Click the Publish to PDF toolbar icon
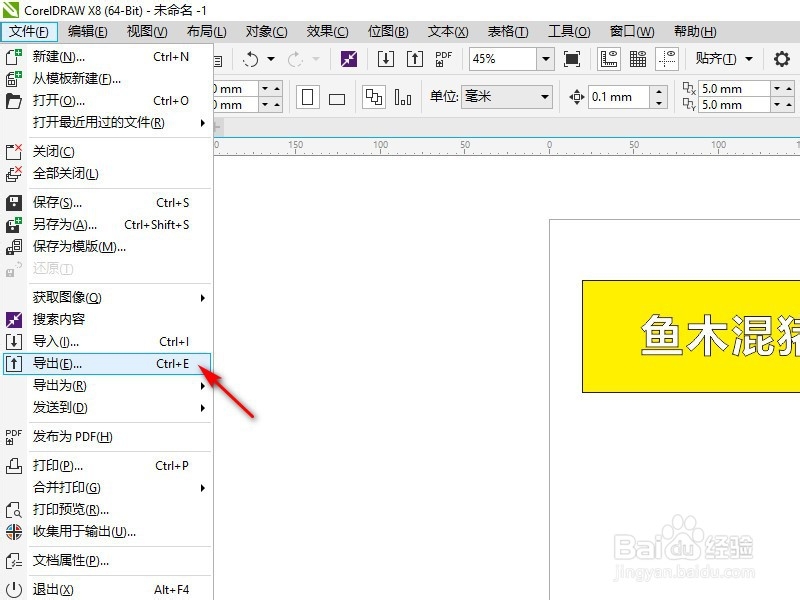 (x=443, y=59)
